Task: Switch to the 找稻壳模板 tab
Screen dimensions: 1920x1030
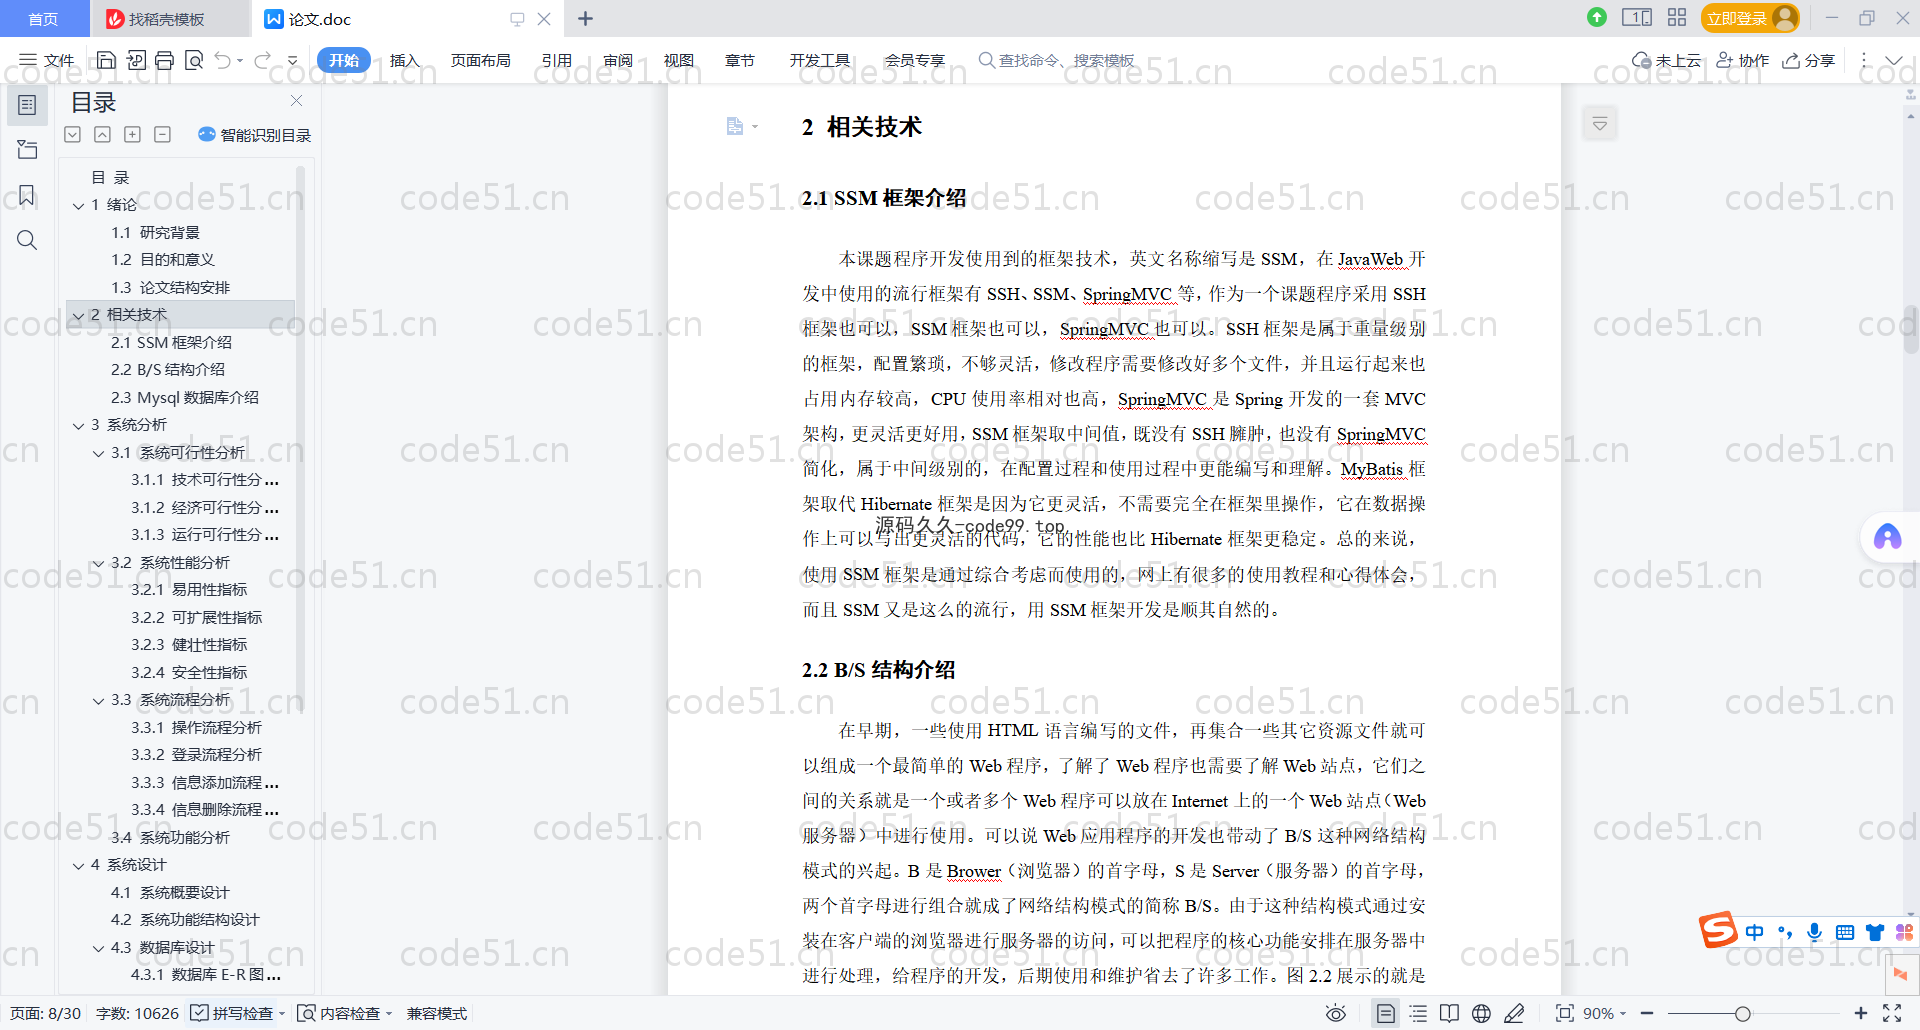Action: (x=166, y=19)
